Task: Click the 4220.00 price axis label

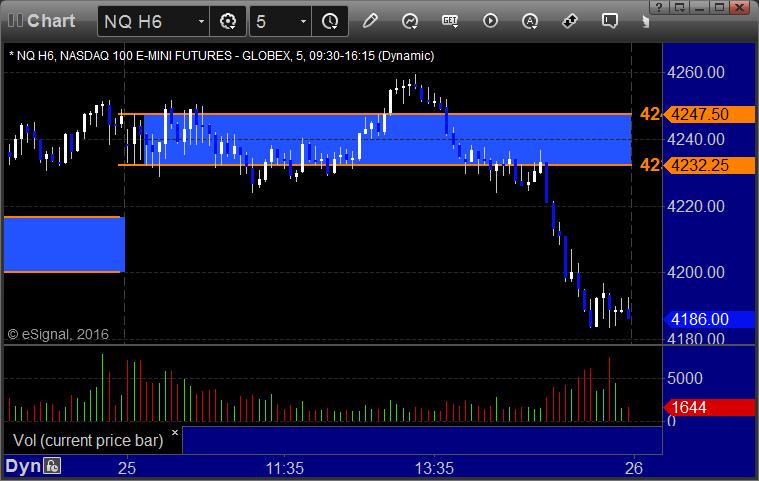Action: [x=696, y=206]
